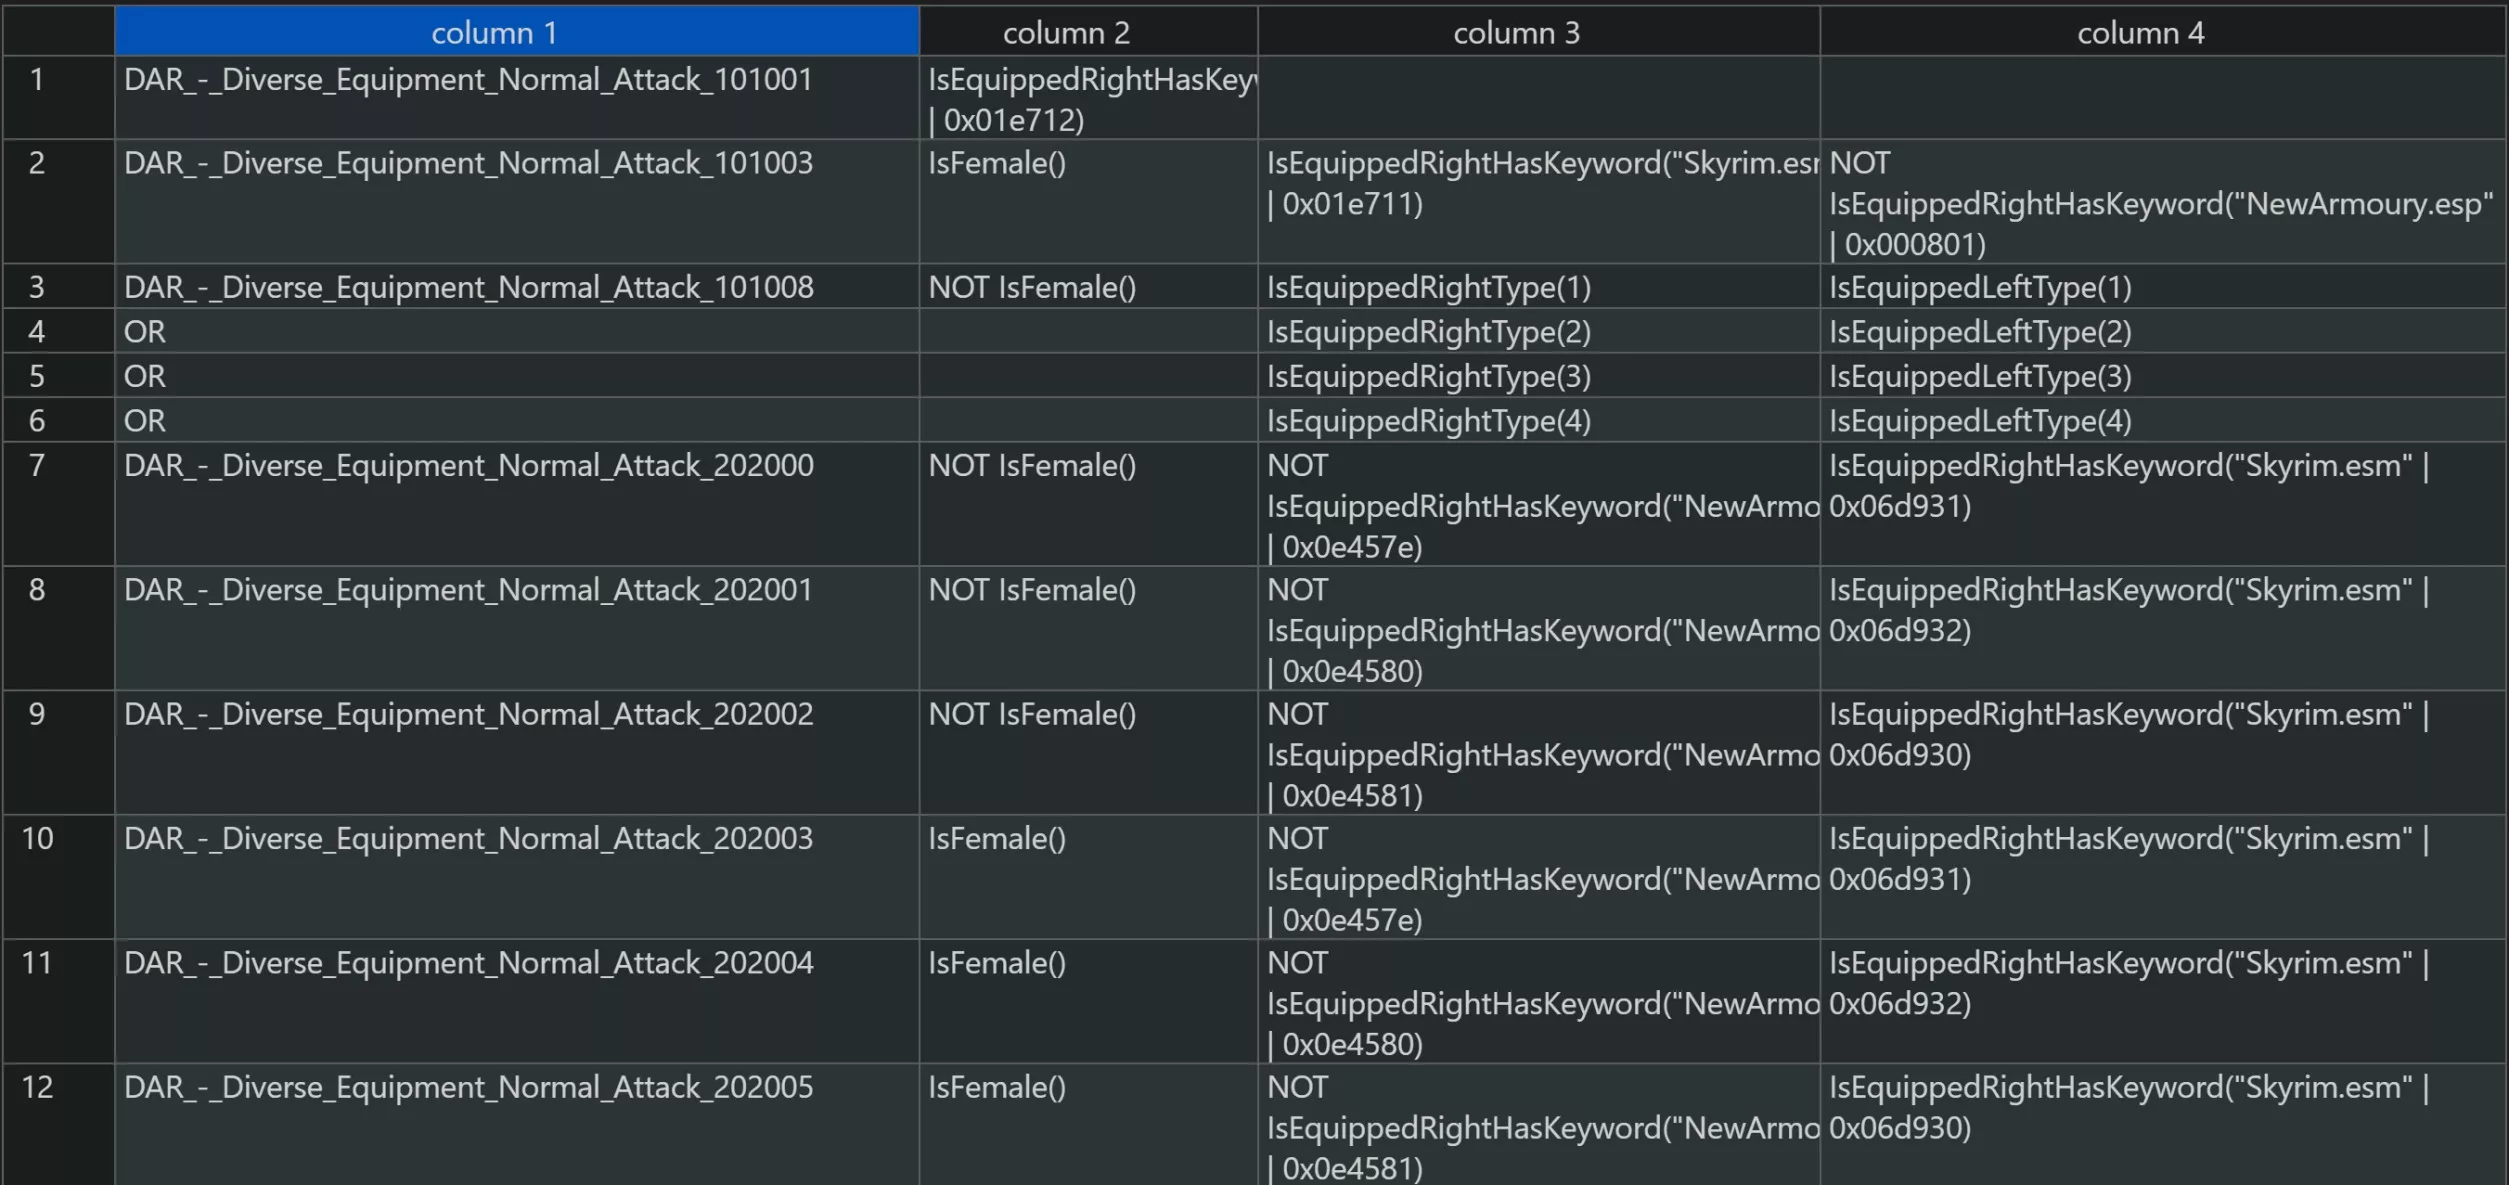Click the IsEquippedLeftType(1) cell
The image size is (2509, 1185).
point(2162,287)
